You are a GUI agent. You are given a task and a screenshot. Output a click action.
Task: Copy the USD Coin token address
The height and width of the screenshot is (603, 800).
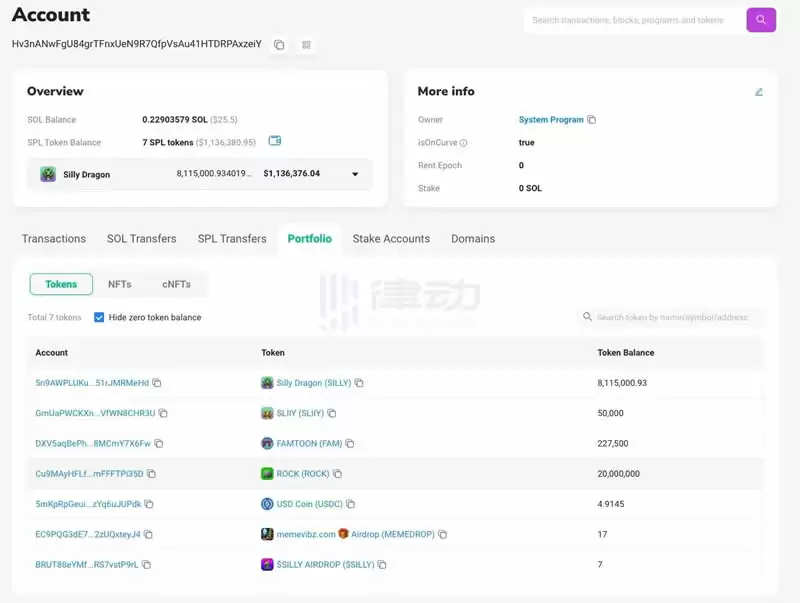(350, 504)
